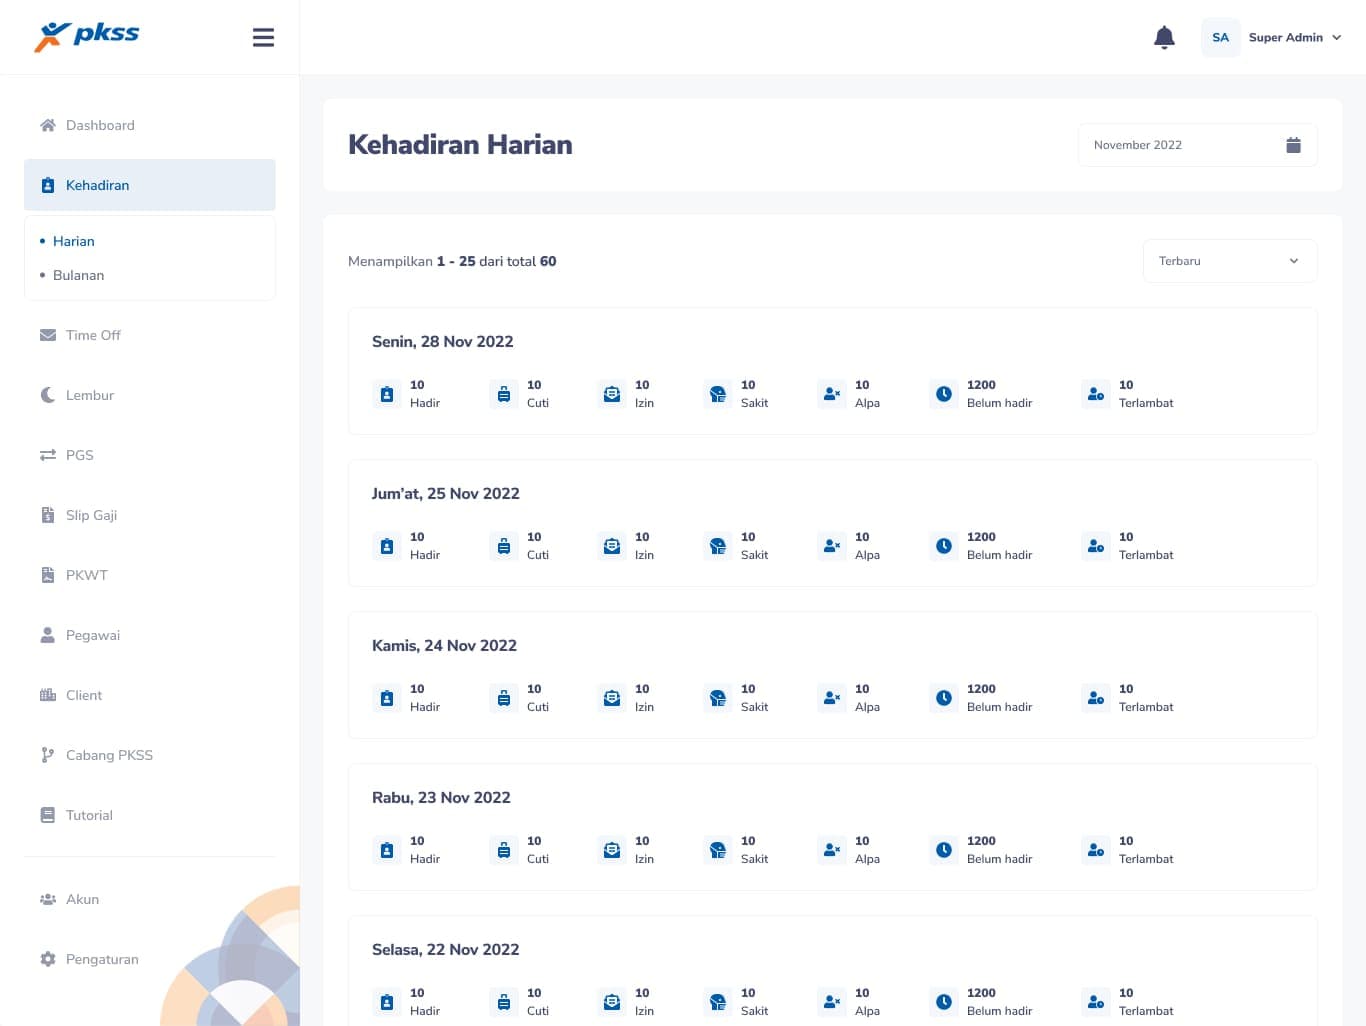Go to Dashboard in sidebar
1366x1026 pixels.
coord(150,125)
